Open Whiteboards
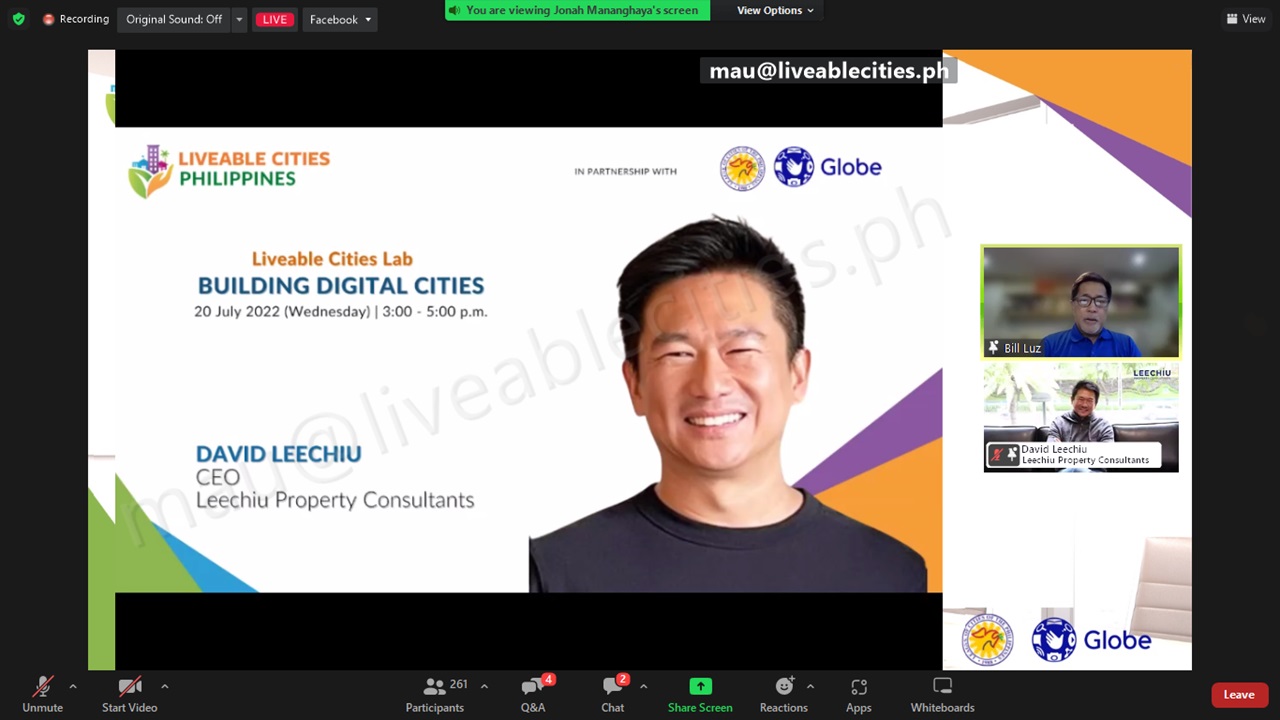The width and height of the screenshot is (1280, 720). click(x=942, y=694)
